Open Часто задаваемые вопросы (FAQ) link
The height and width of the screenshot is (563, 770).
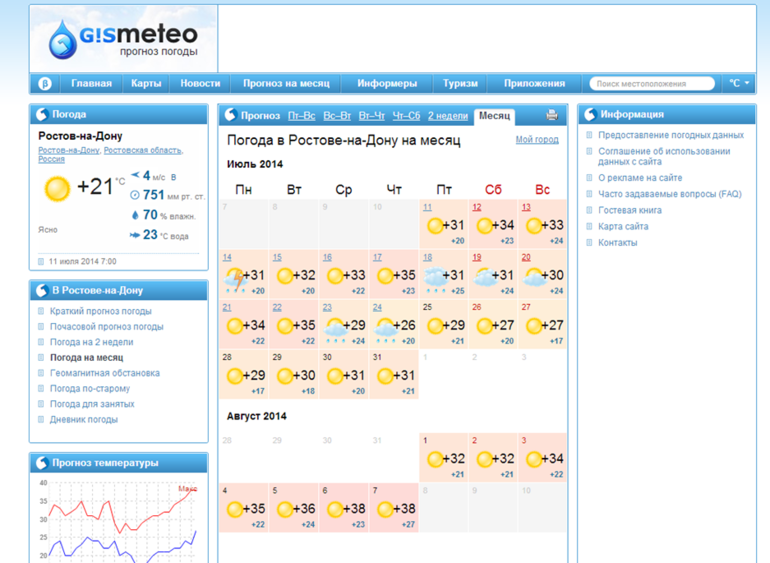669,194
